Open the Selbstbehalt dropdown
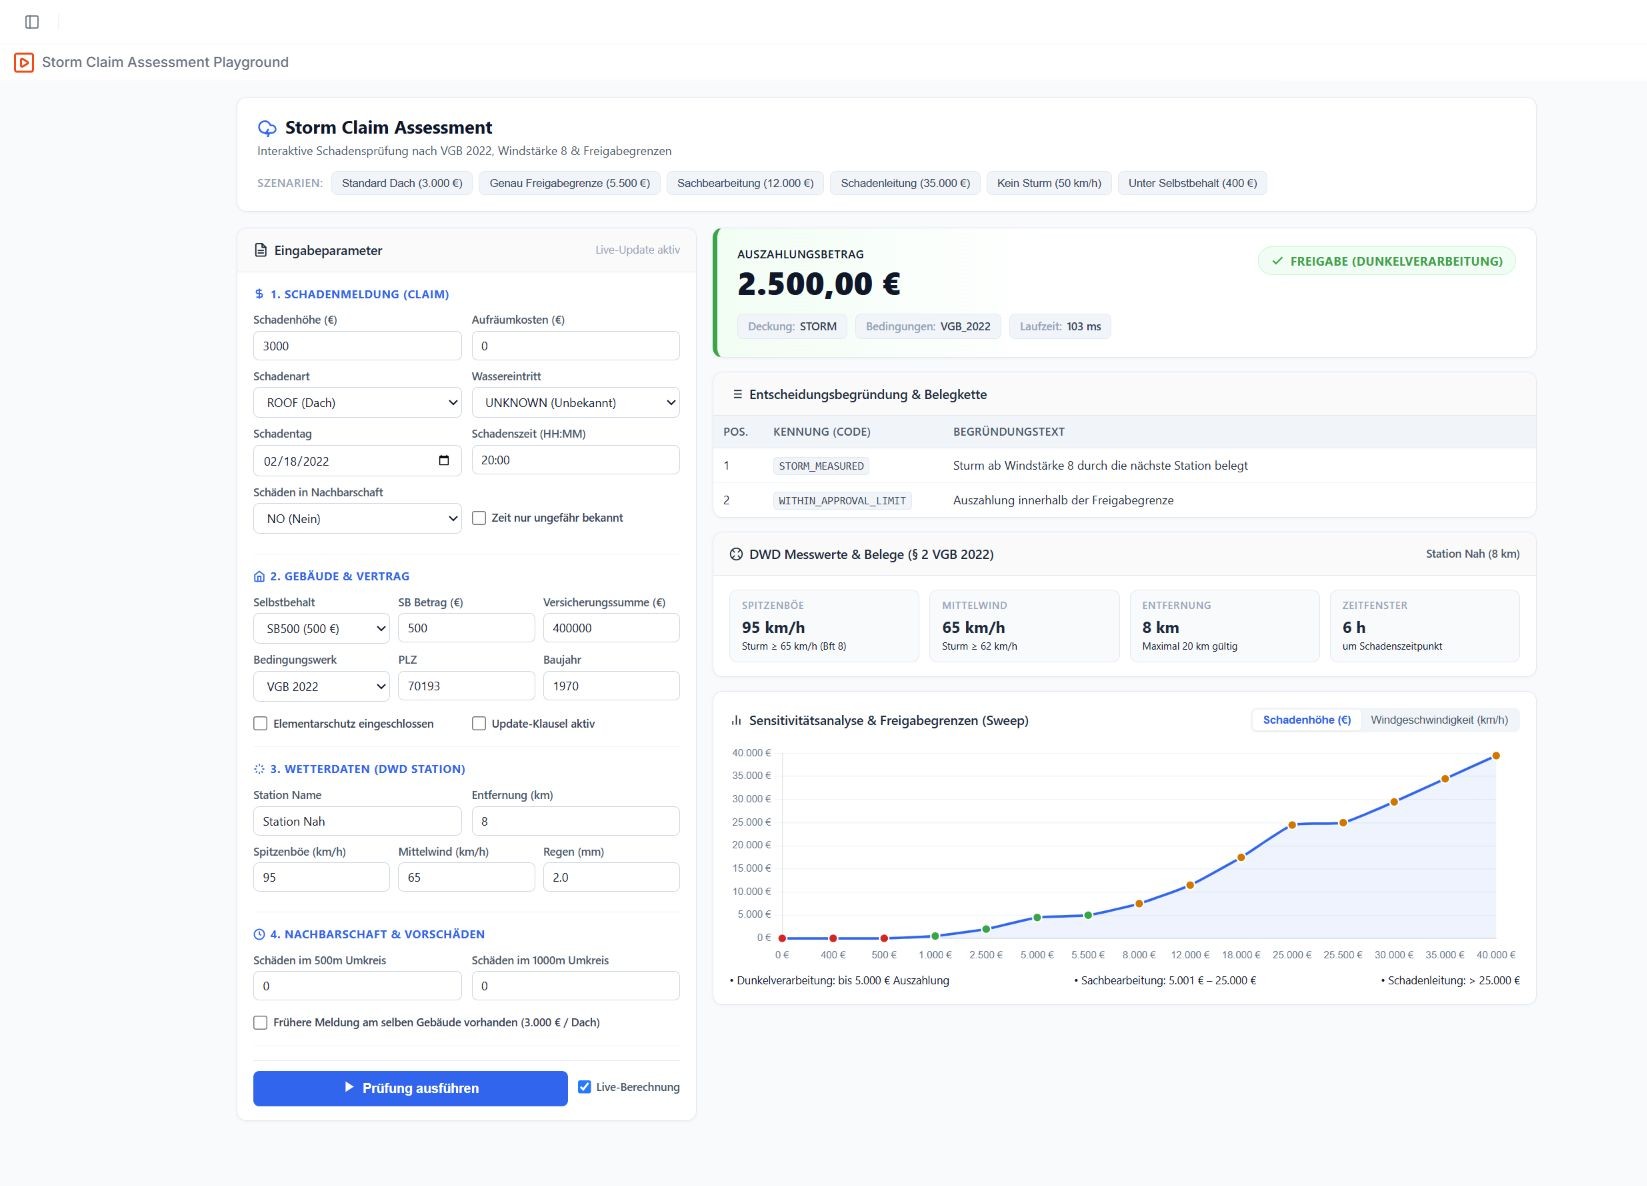Image resolution: width=1647 pixels, height=1186 pixels. tap(321, 629)
